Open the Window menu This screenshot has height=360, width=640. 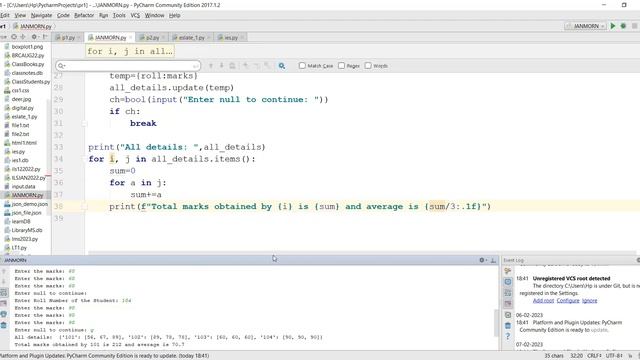(154, 16)
